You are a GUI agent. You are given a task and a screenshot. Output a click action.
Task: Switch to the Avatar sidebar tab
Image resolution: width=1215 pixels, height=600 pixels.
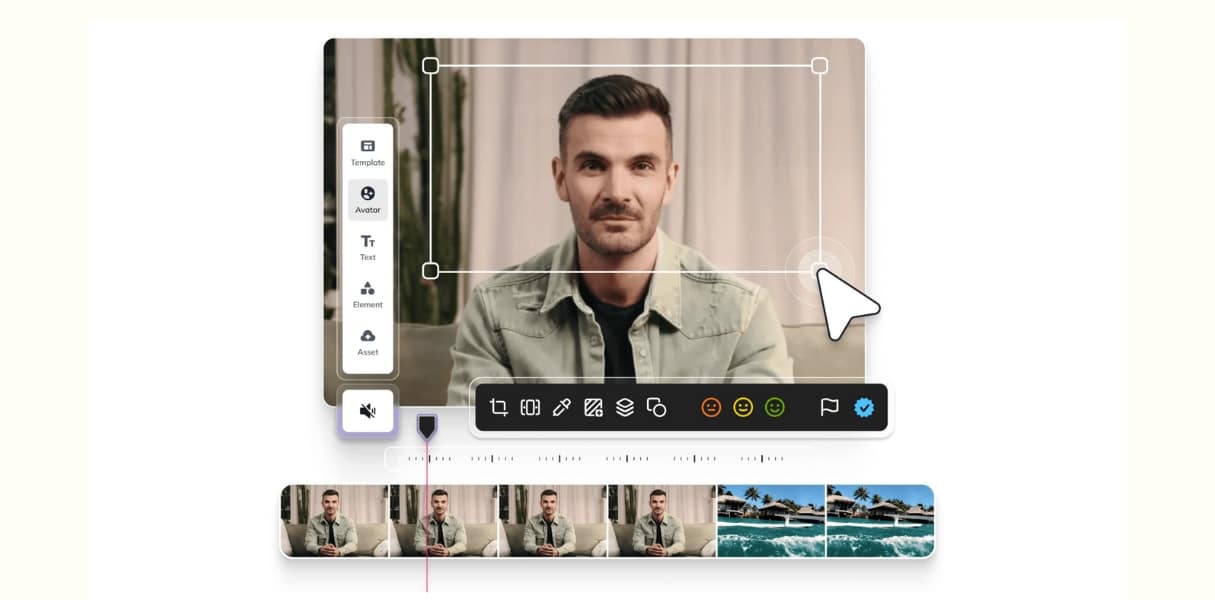click(x=368, y=200)
